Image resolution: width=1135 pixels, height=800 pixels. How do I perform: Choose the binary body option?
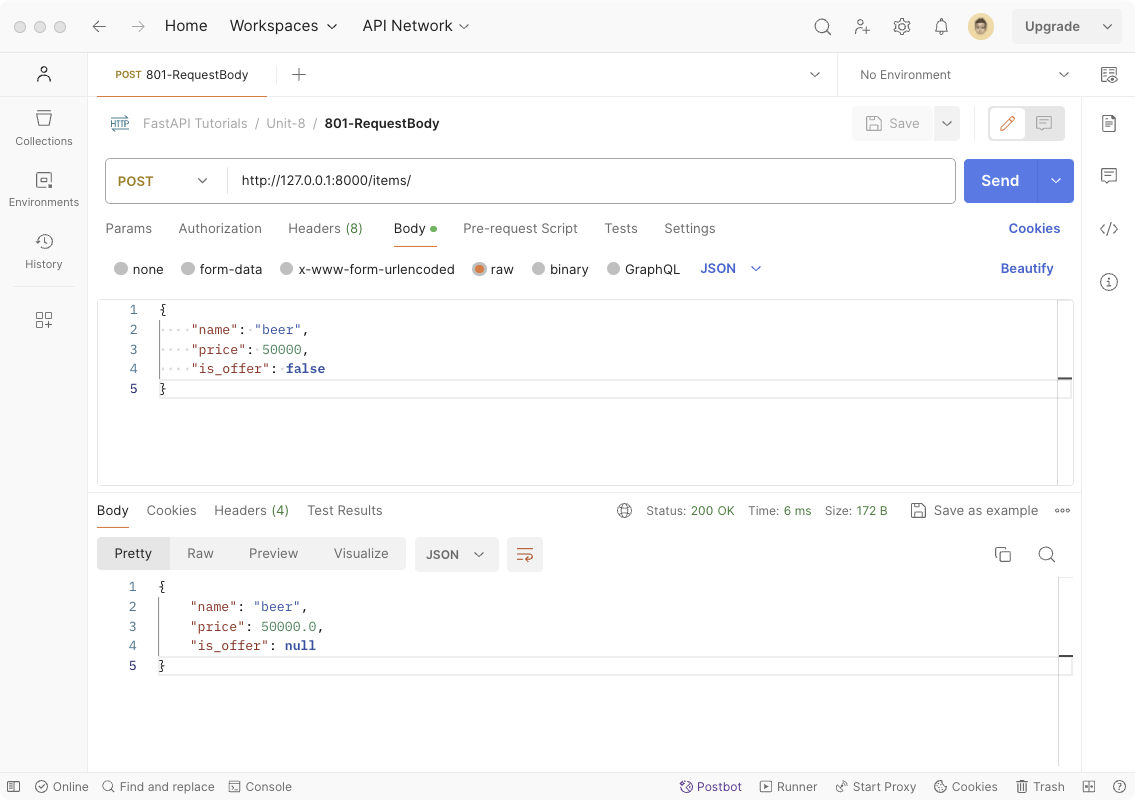tap(560, 269)
